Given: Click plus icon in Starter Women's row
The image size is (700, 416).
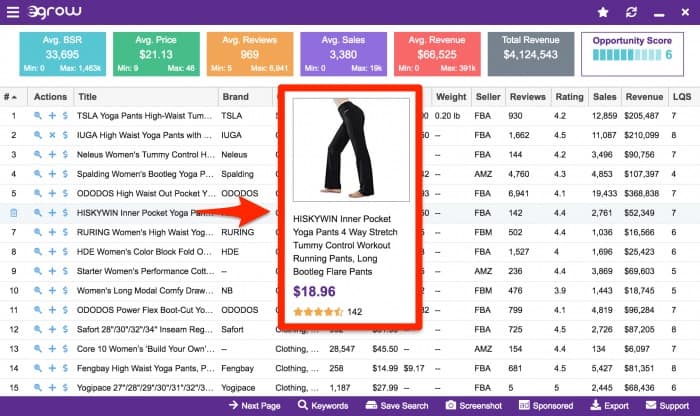Looking at the screenshot, I should point(52,271).
